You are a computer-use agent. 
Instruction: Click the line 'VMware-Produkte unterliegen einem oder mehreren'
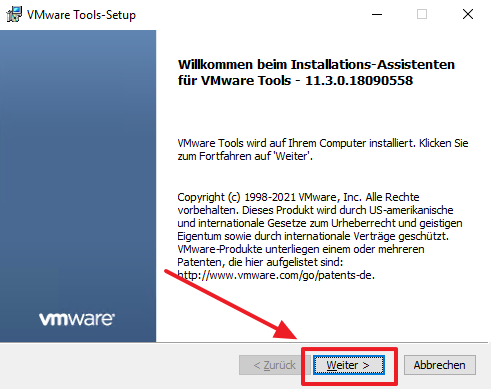pyautogui.click(x=301, y=249)
